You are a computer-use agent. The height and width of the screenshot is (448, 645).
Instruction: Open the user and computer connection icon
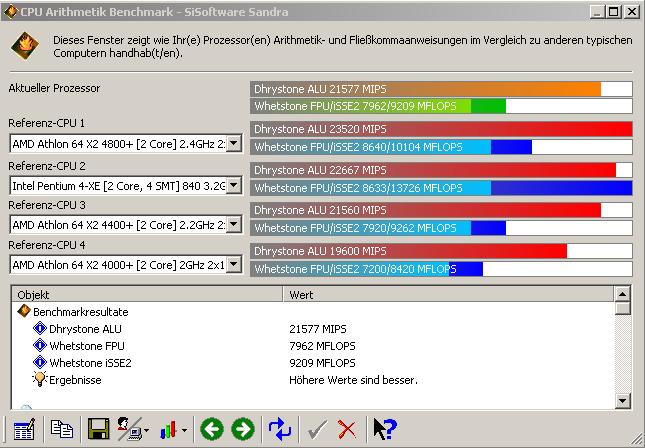[x=130, y=429]
